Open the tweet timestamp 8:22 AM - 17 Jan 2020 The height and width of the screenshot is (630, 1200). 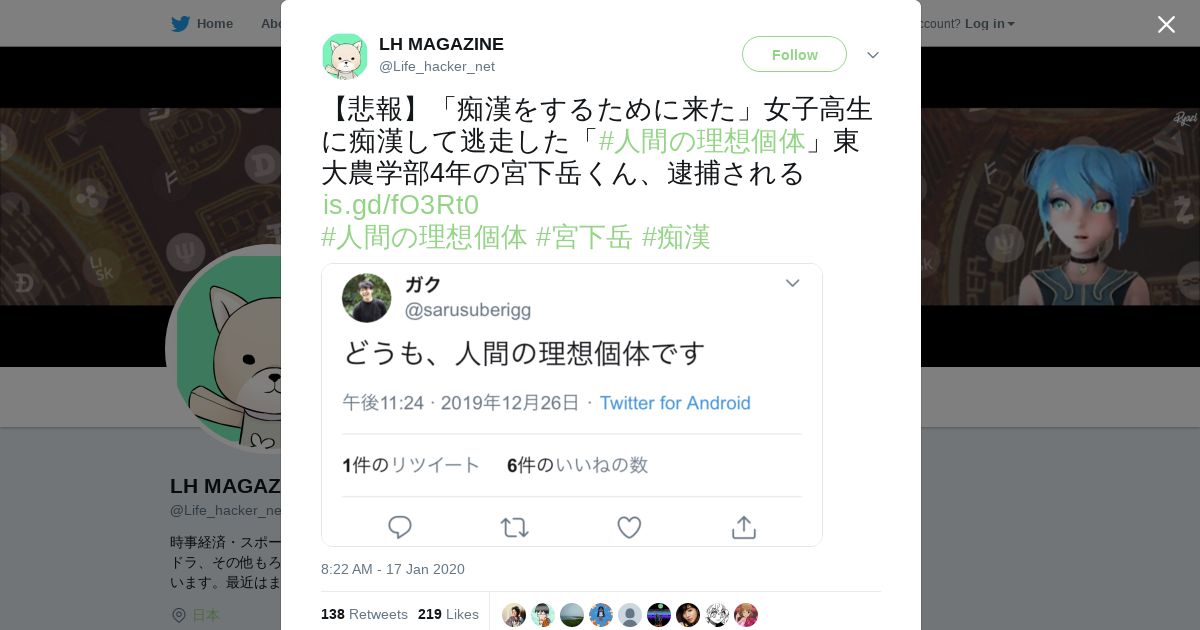click(x=393, y=569)
